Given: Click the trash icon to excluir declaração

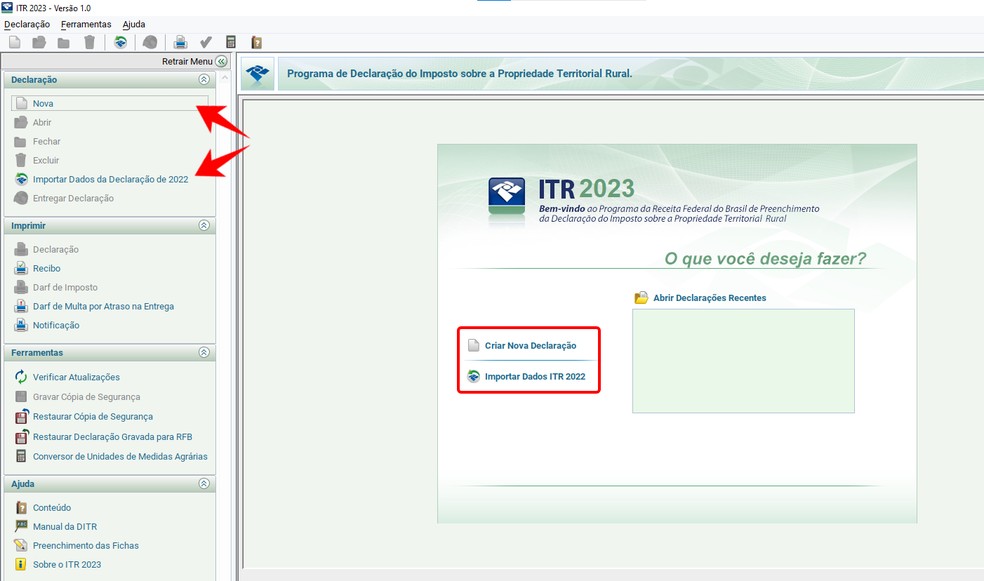Looking at the screenshot, I should [88, 42].
